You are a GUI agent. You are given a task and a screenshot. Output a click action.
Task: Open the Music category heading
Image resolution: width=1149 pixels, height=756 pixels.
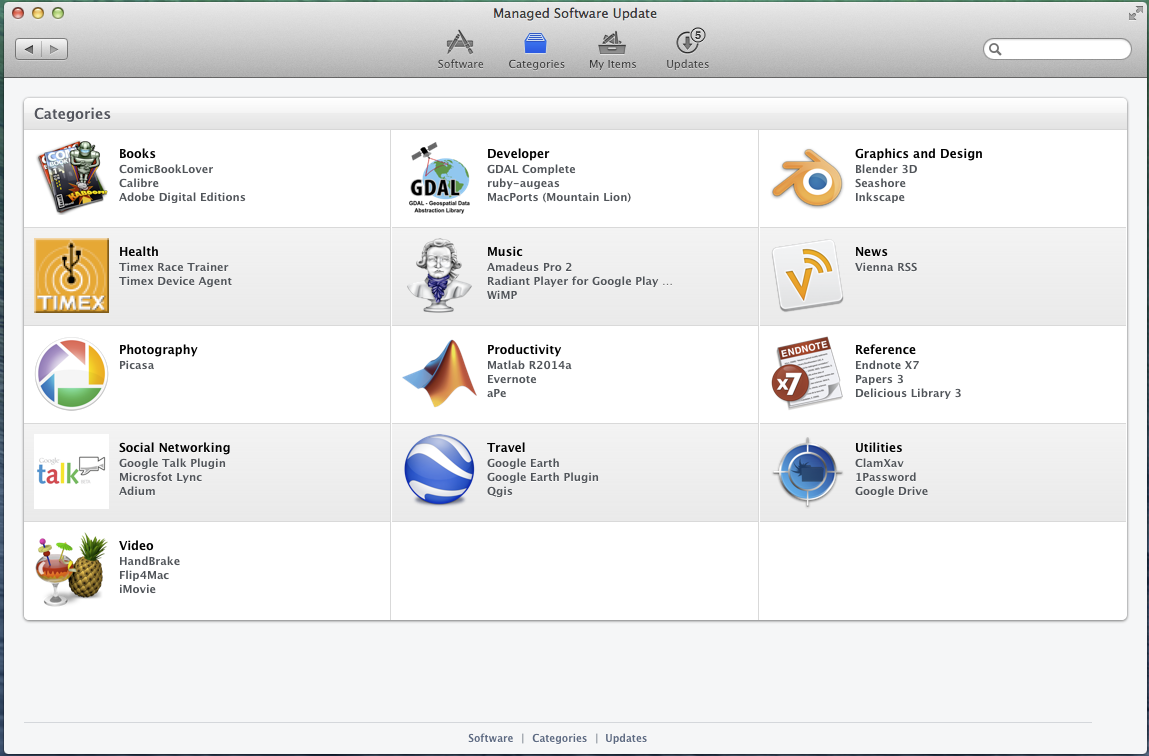[504, 252]
